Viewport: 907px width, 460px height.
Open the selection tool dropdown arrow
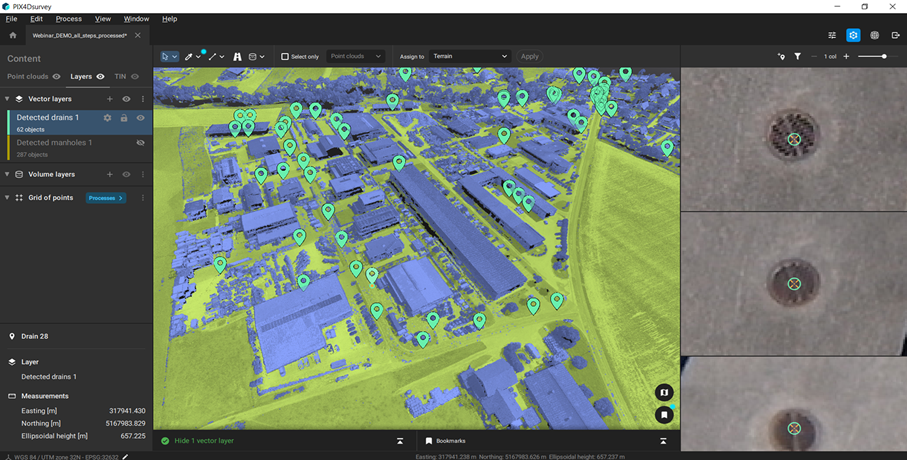point(174,57)
